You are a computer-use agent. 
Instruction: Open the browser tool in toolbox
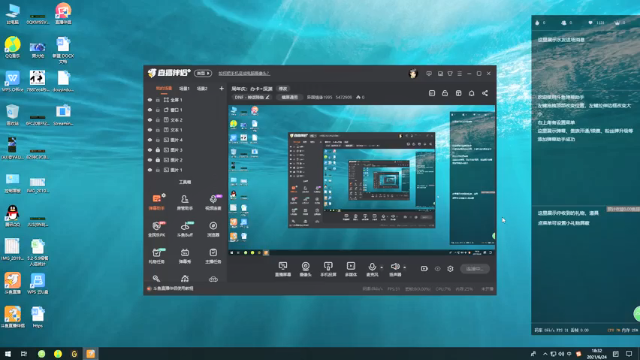(213, 229)
